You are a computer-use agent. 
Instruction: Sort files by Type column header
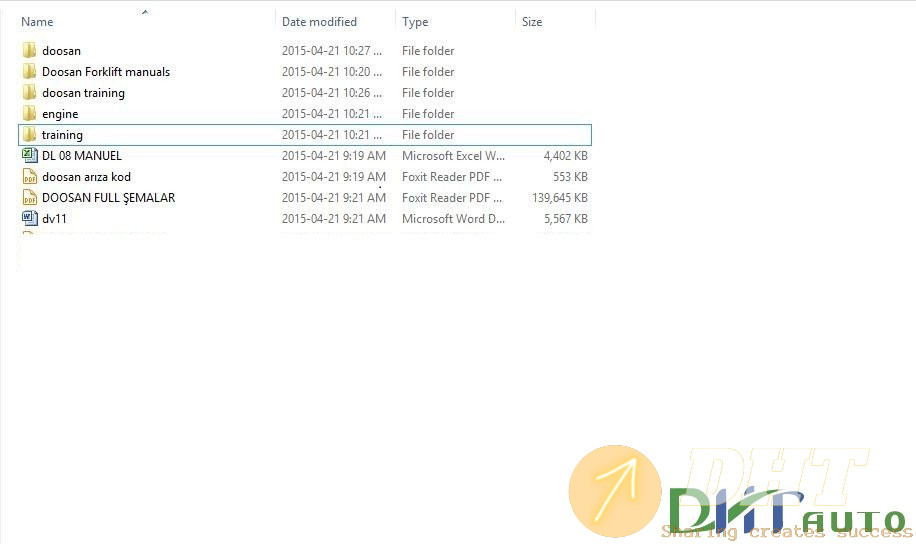click(415, 22)
